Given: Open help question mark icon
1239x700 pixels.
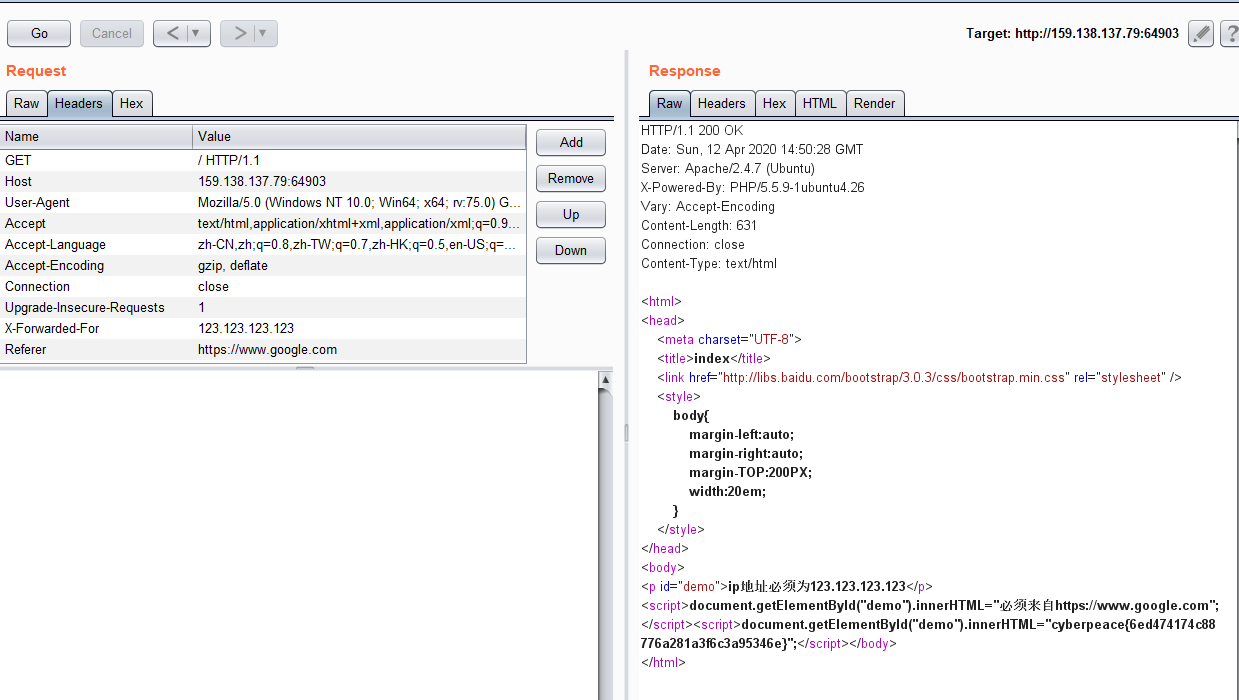Looking at the screenshot, I should point(1230,33).
